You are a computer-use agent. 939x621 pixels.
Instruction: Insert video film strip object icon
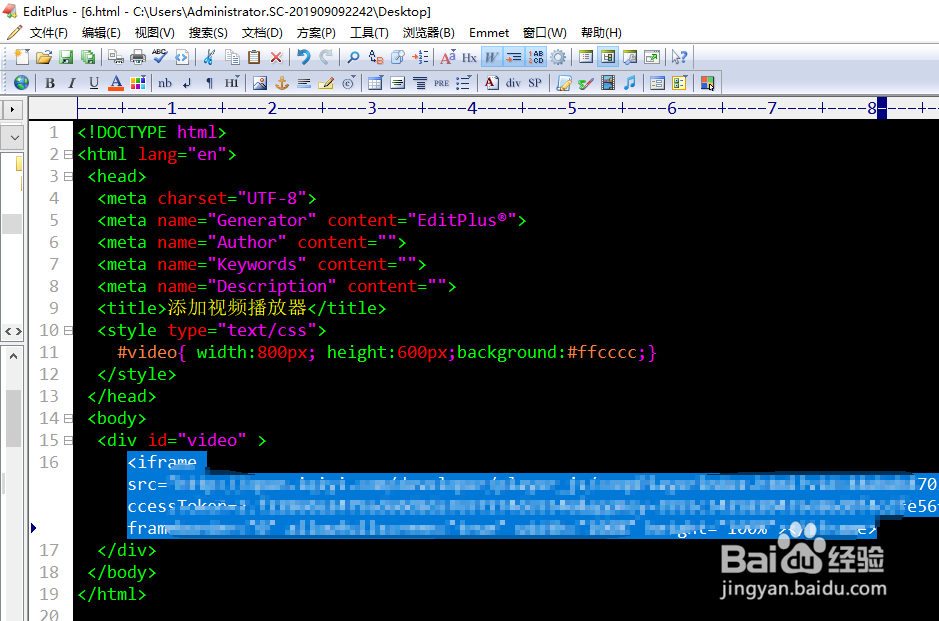(x=608, y=83)
